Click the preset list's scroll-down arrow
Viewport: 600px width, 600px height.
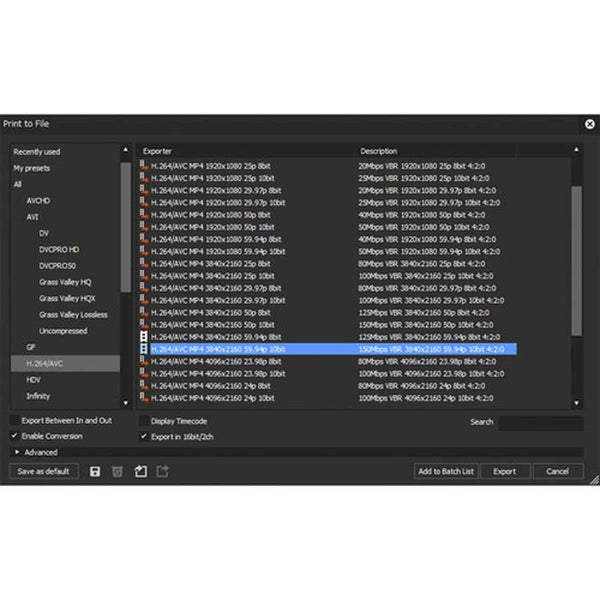pyautogui.click(x=576, y=402)
